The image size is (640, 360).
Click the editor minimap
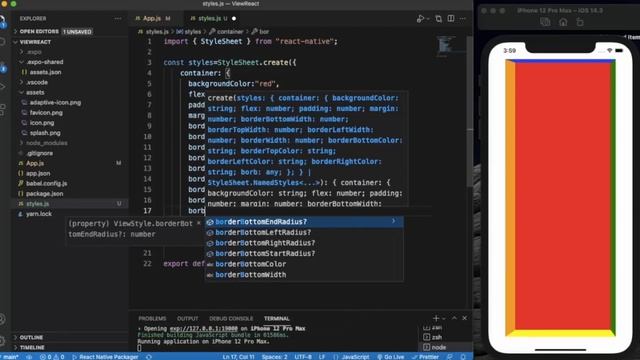coord(446,45)
